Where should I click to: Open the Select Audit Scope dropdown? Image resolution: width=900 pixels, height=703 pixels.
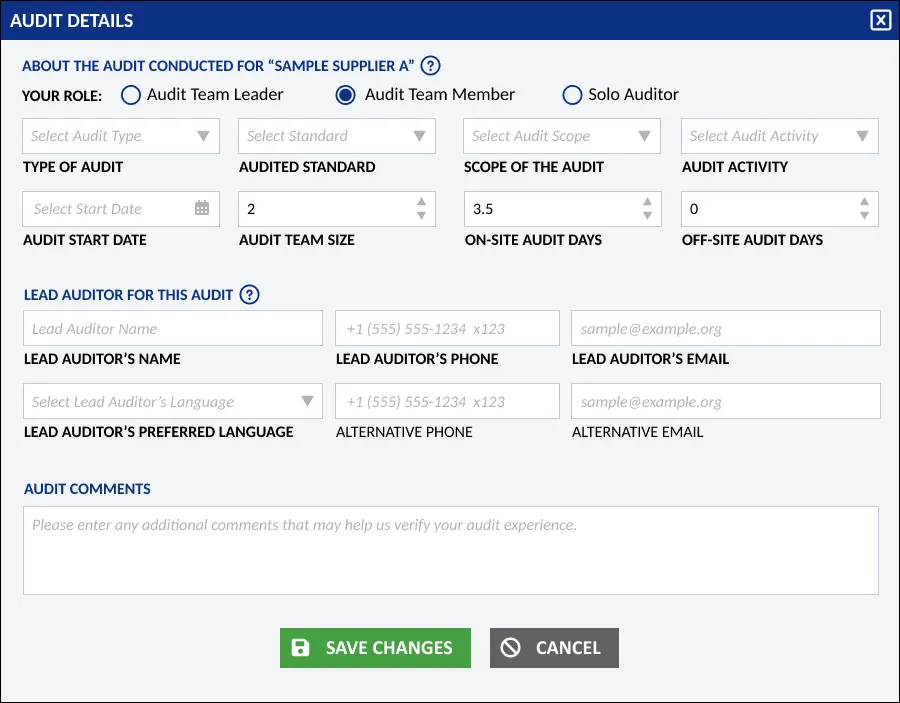[562, 136]
